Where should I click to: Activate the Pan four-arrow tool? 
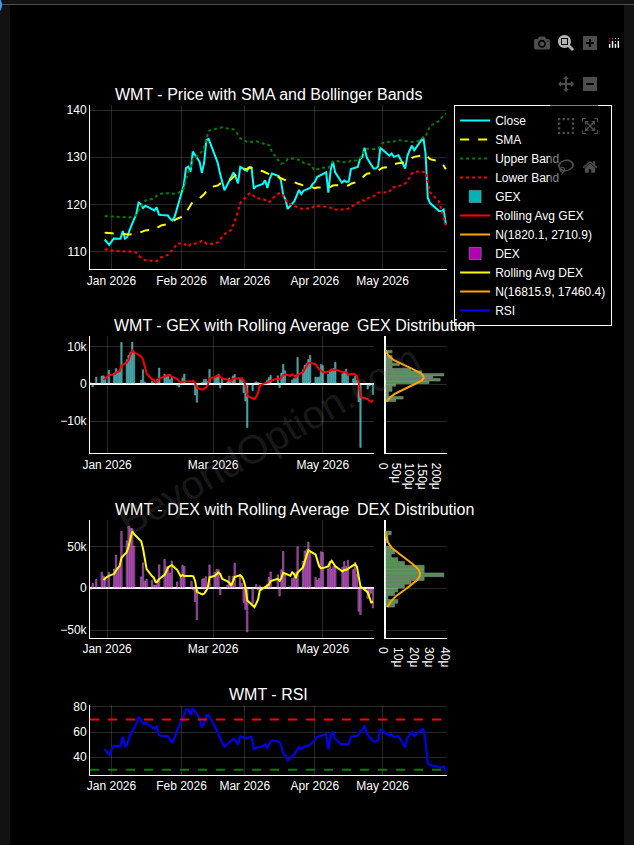coord(566,84)
